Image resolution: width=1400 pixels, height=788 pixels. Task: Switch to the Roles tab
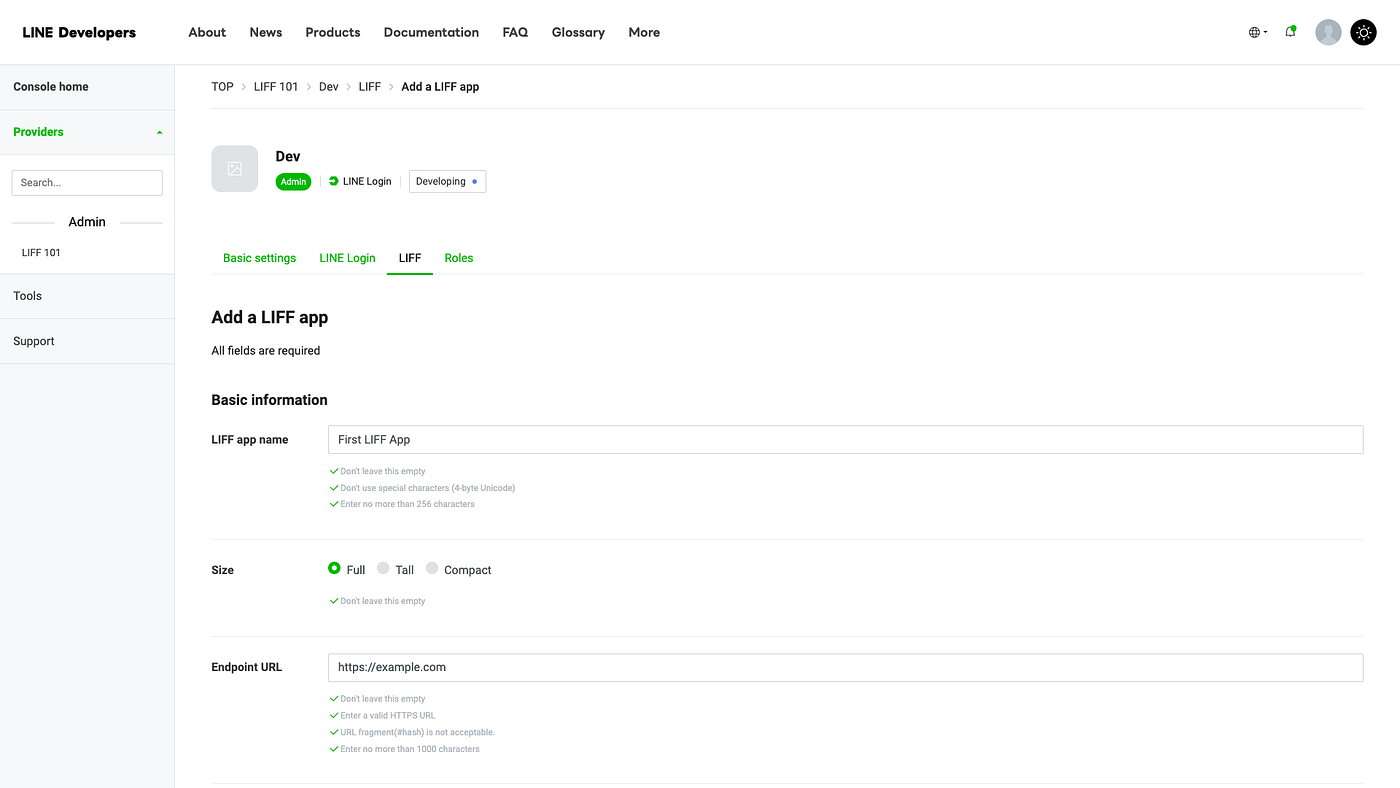[459, 258]
